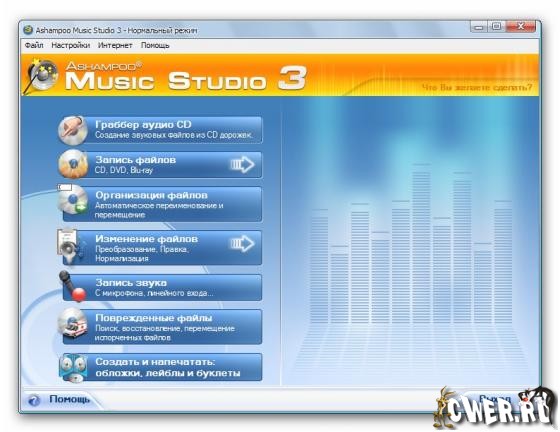560x432 pixels.
Task: Click the disc icon for Организация файлов
Action: [x=73, y=199]
